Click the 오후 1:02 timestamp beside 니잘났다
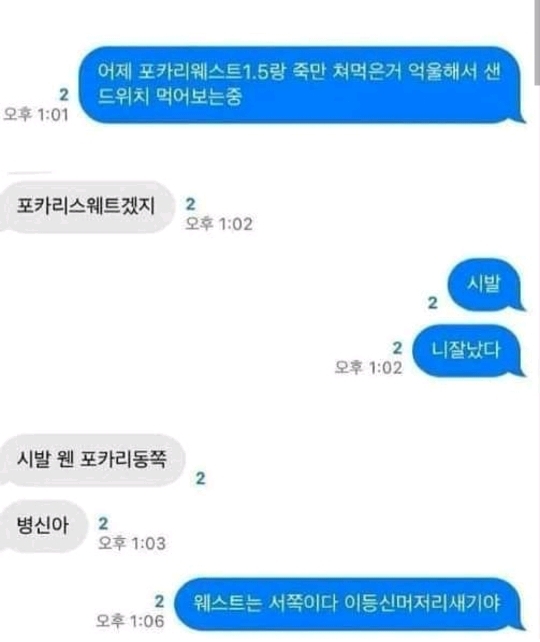This screenshot has height=642, width=540. 368,367
